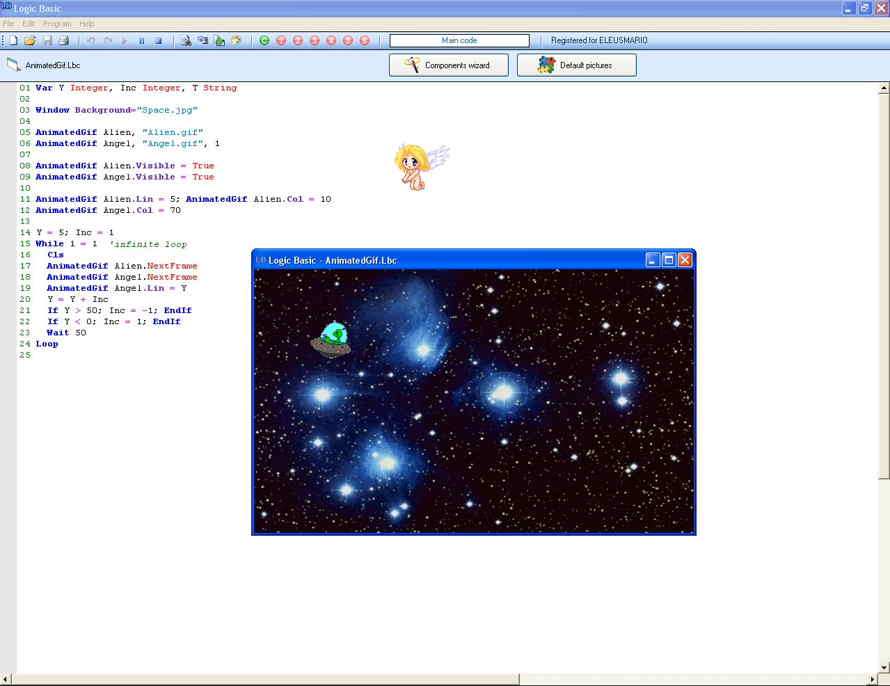
Task: Click the "Angel.gif" string on line 06
Action: 173,144
